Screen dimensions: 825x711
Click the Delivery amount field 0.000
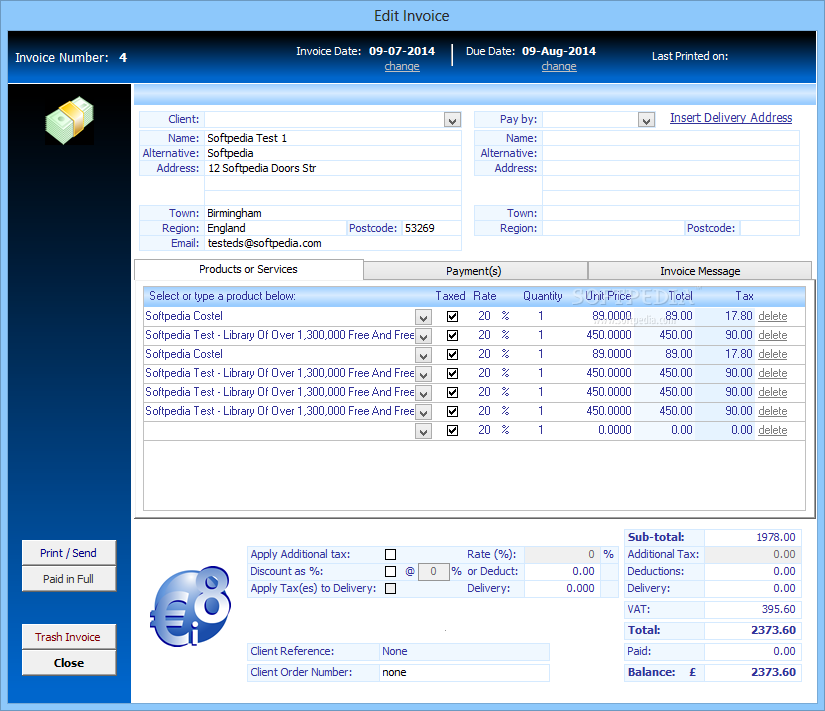click(562, 588)
